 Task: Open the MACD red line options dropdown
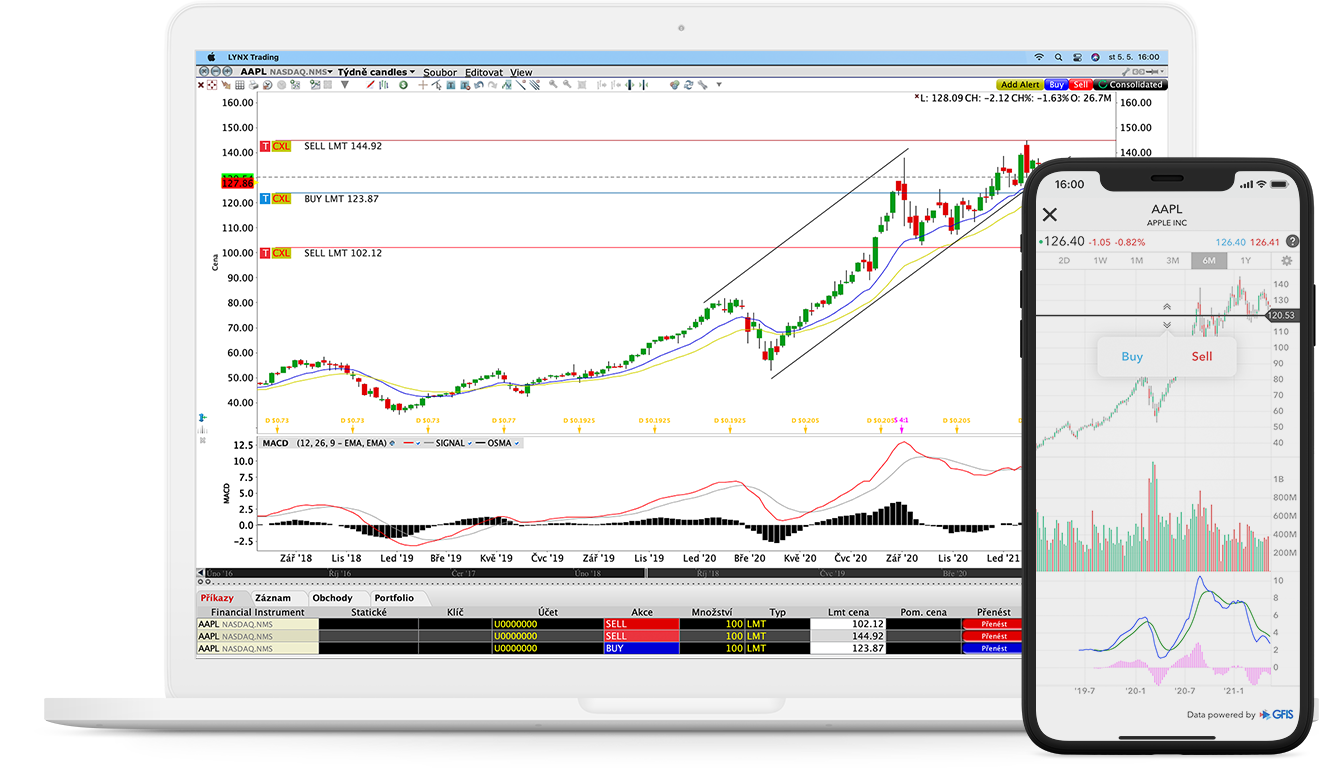tap(418, 442)
